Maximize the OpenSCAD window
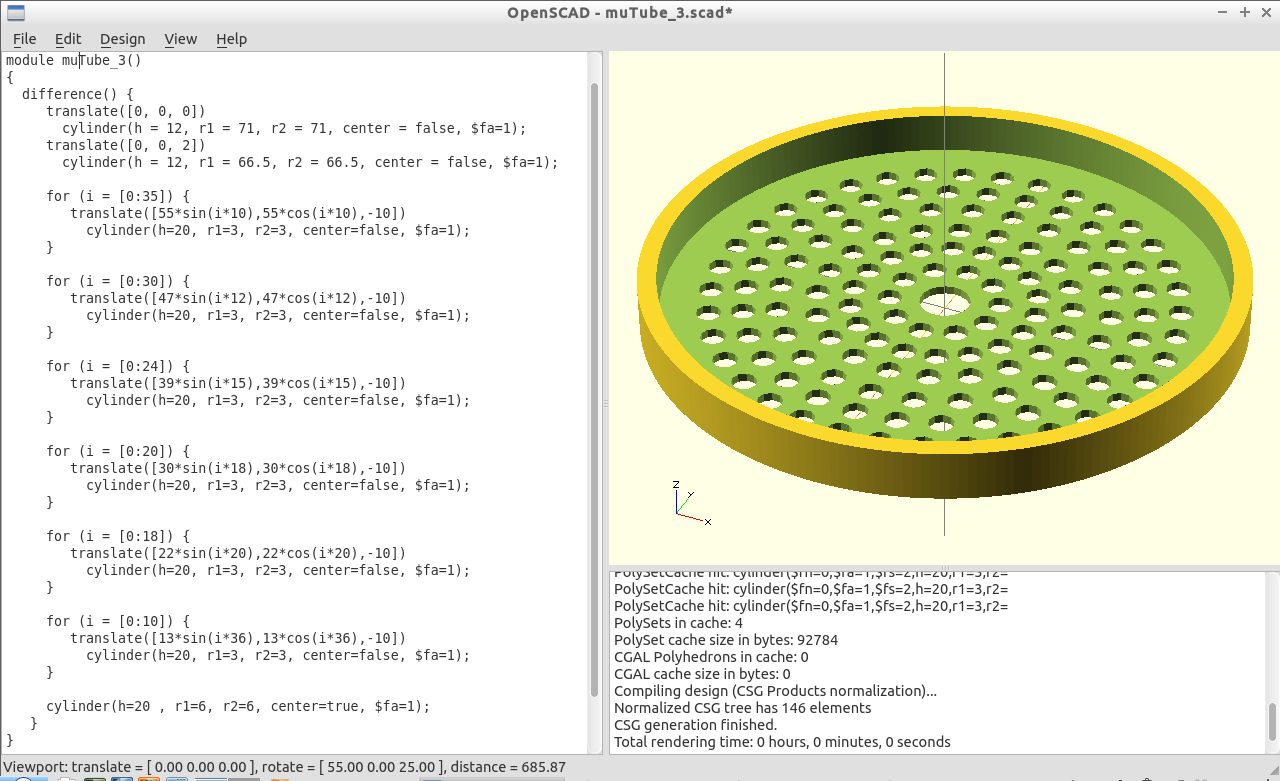1280x781 pixels. tap(1245, 12)
